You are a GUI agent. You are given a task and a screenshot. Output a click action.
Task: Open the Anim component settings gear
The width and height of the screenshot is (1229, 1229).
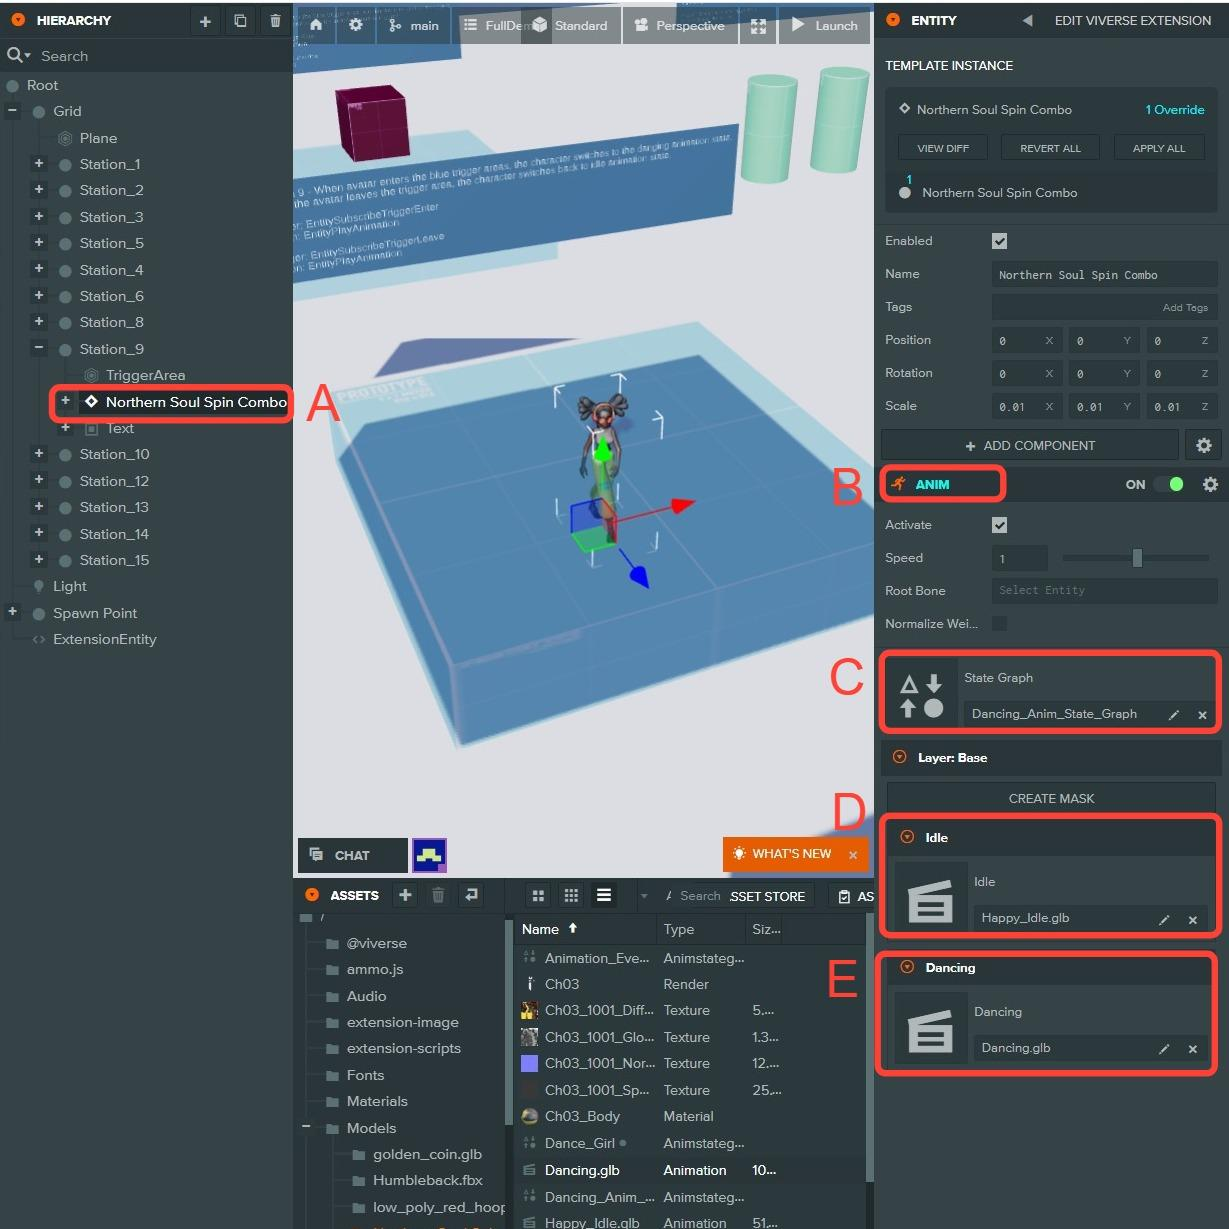point(1210,484)
